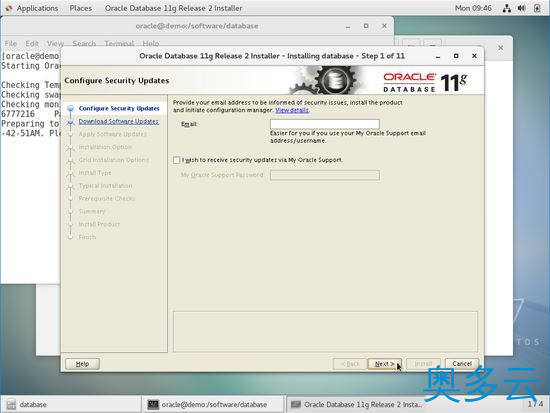Open Edit menu in terminal window

pos(32,44)
